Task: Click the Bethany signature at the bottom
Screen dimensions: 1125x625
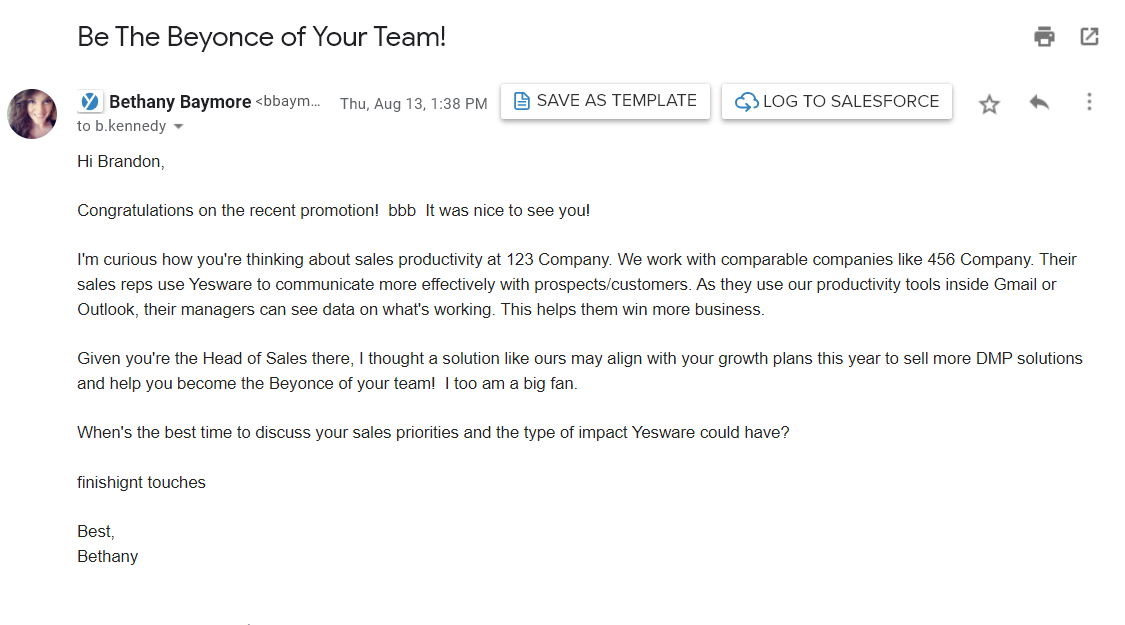Action: click(x=107, y=556)
